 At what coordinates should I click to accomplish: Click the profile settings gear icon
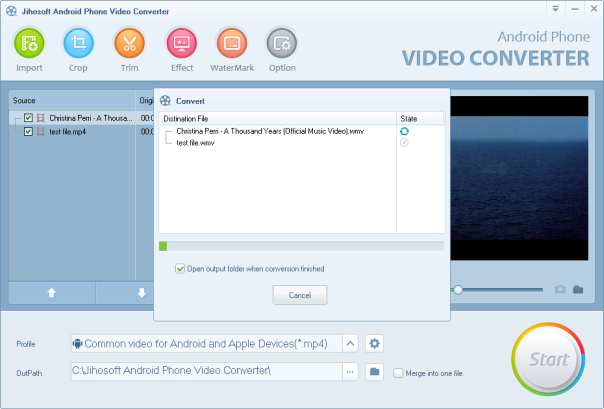coord(375,344)
